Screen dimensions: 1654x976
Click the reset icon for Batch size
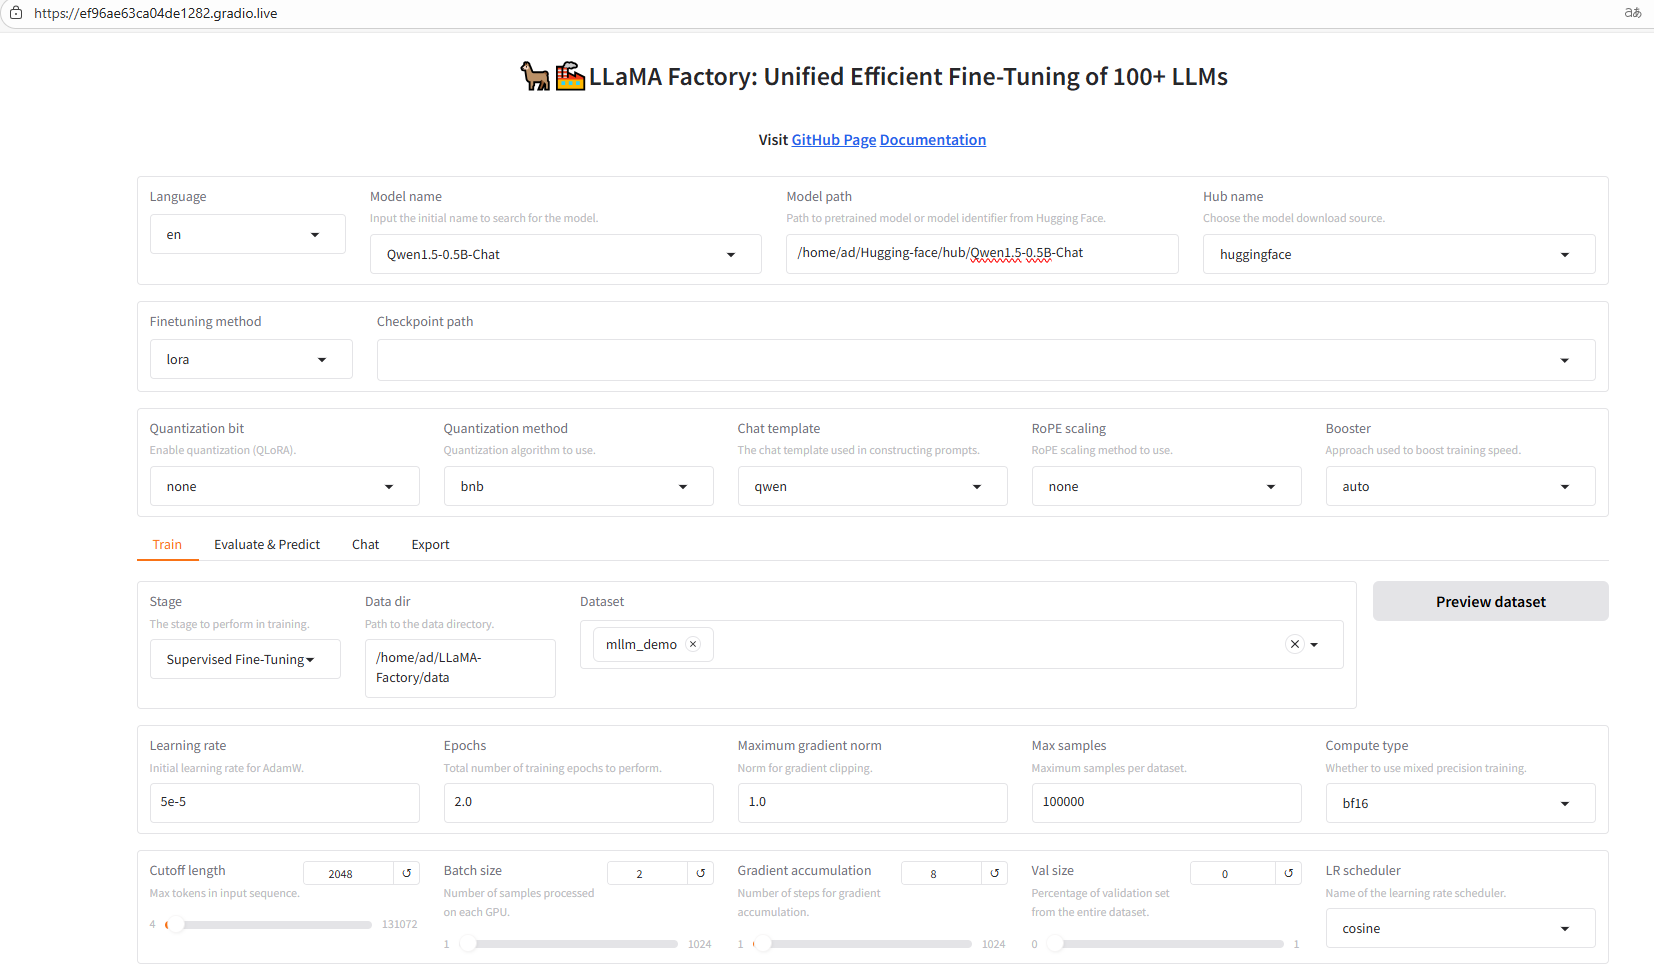pyautogui.click(x=701, y=873)
